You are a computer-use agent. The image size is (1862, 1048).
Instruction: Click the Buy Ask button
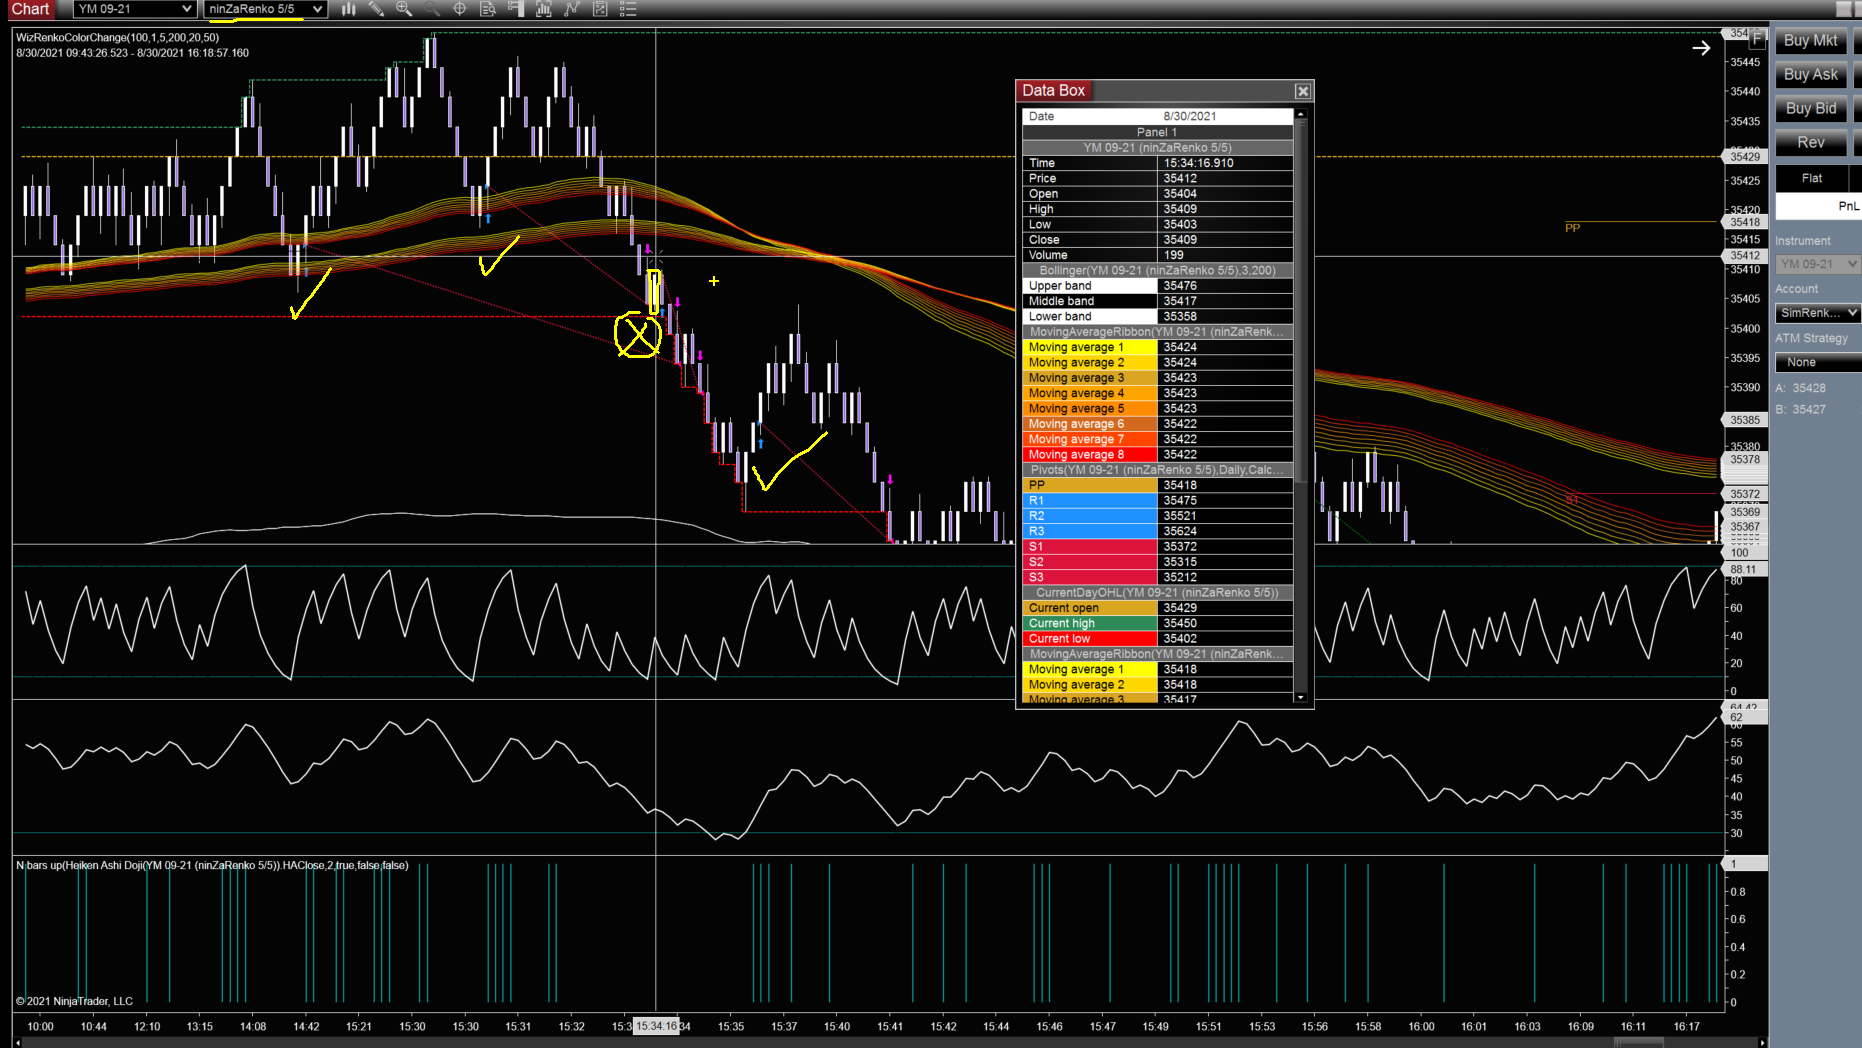1810,75
